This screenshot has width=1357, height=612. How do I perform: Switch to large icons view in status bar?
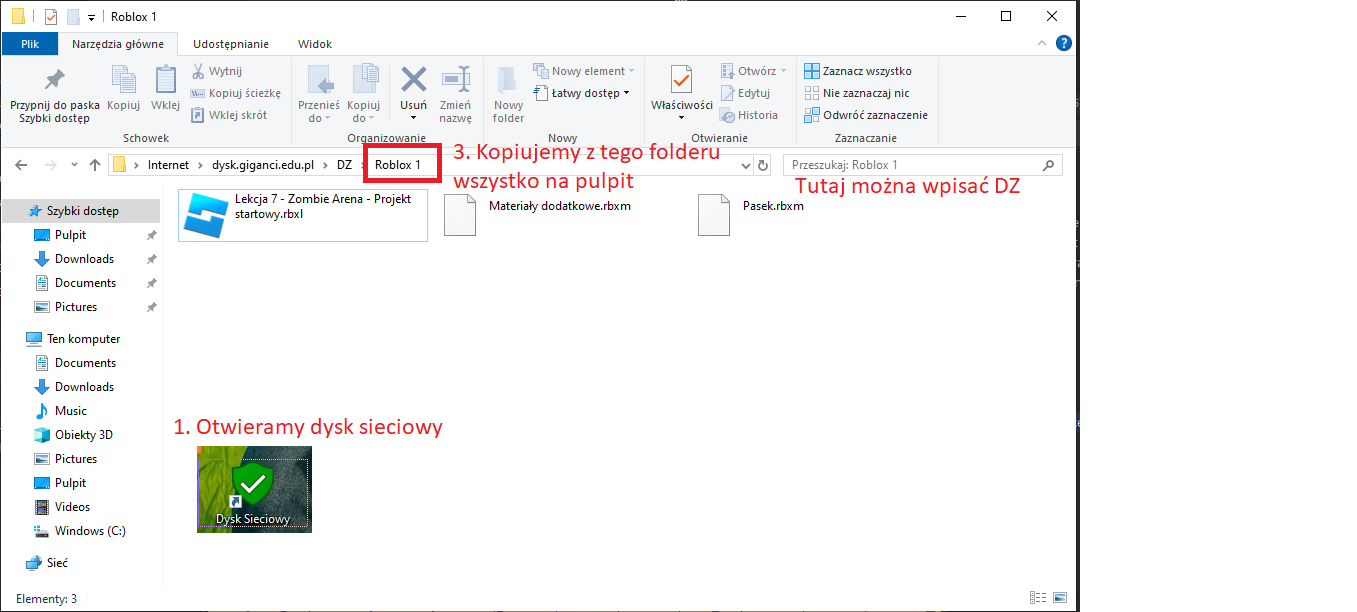coord(1058,598)
